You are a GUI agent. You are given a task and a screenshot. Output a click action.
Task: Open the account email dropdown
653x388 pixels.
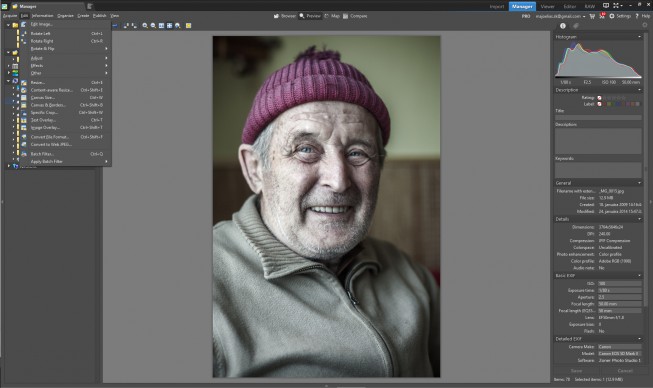click(560, 16)
